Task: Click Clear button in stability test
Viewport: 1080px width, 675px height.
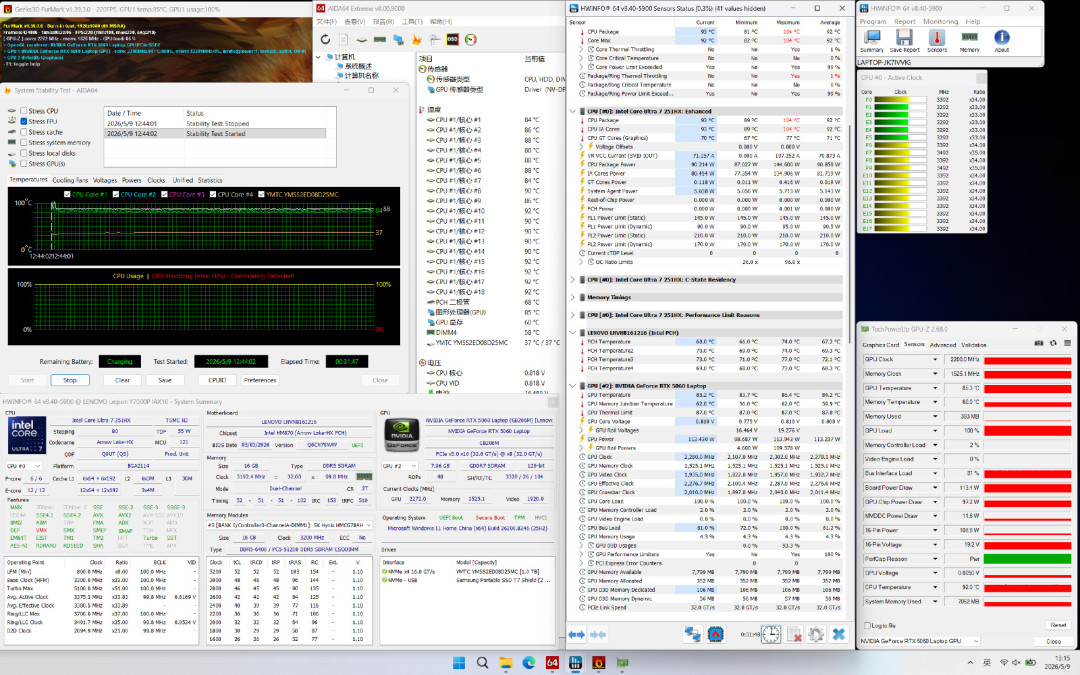Action: pyautogui.click(x=122, y=380)
